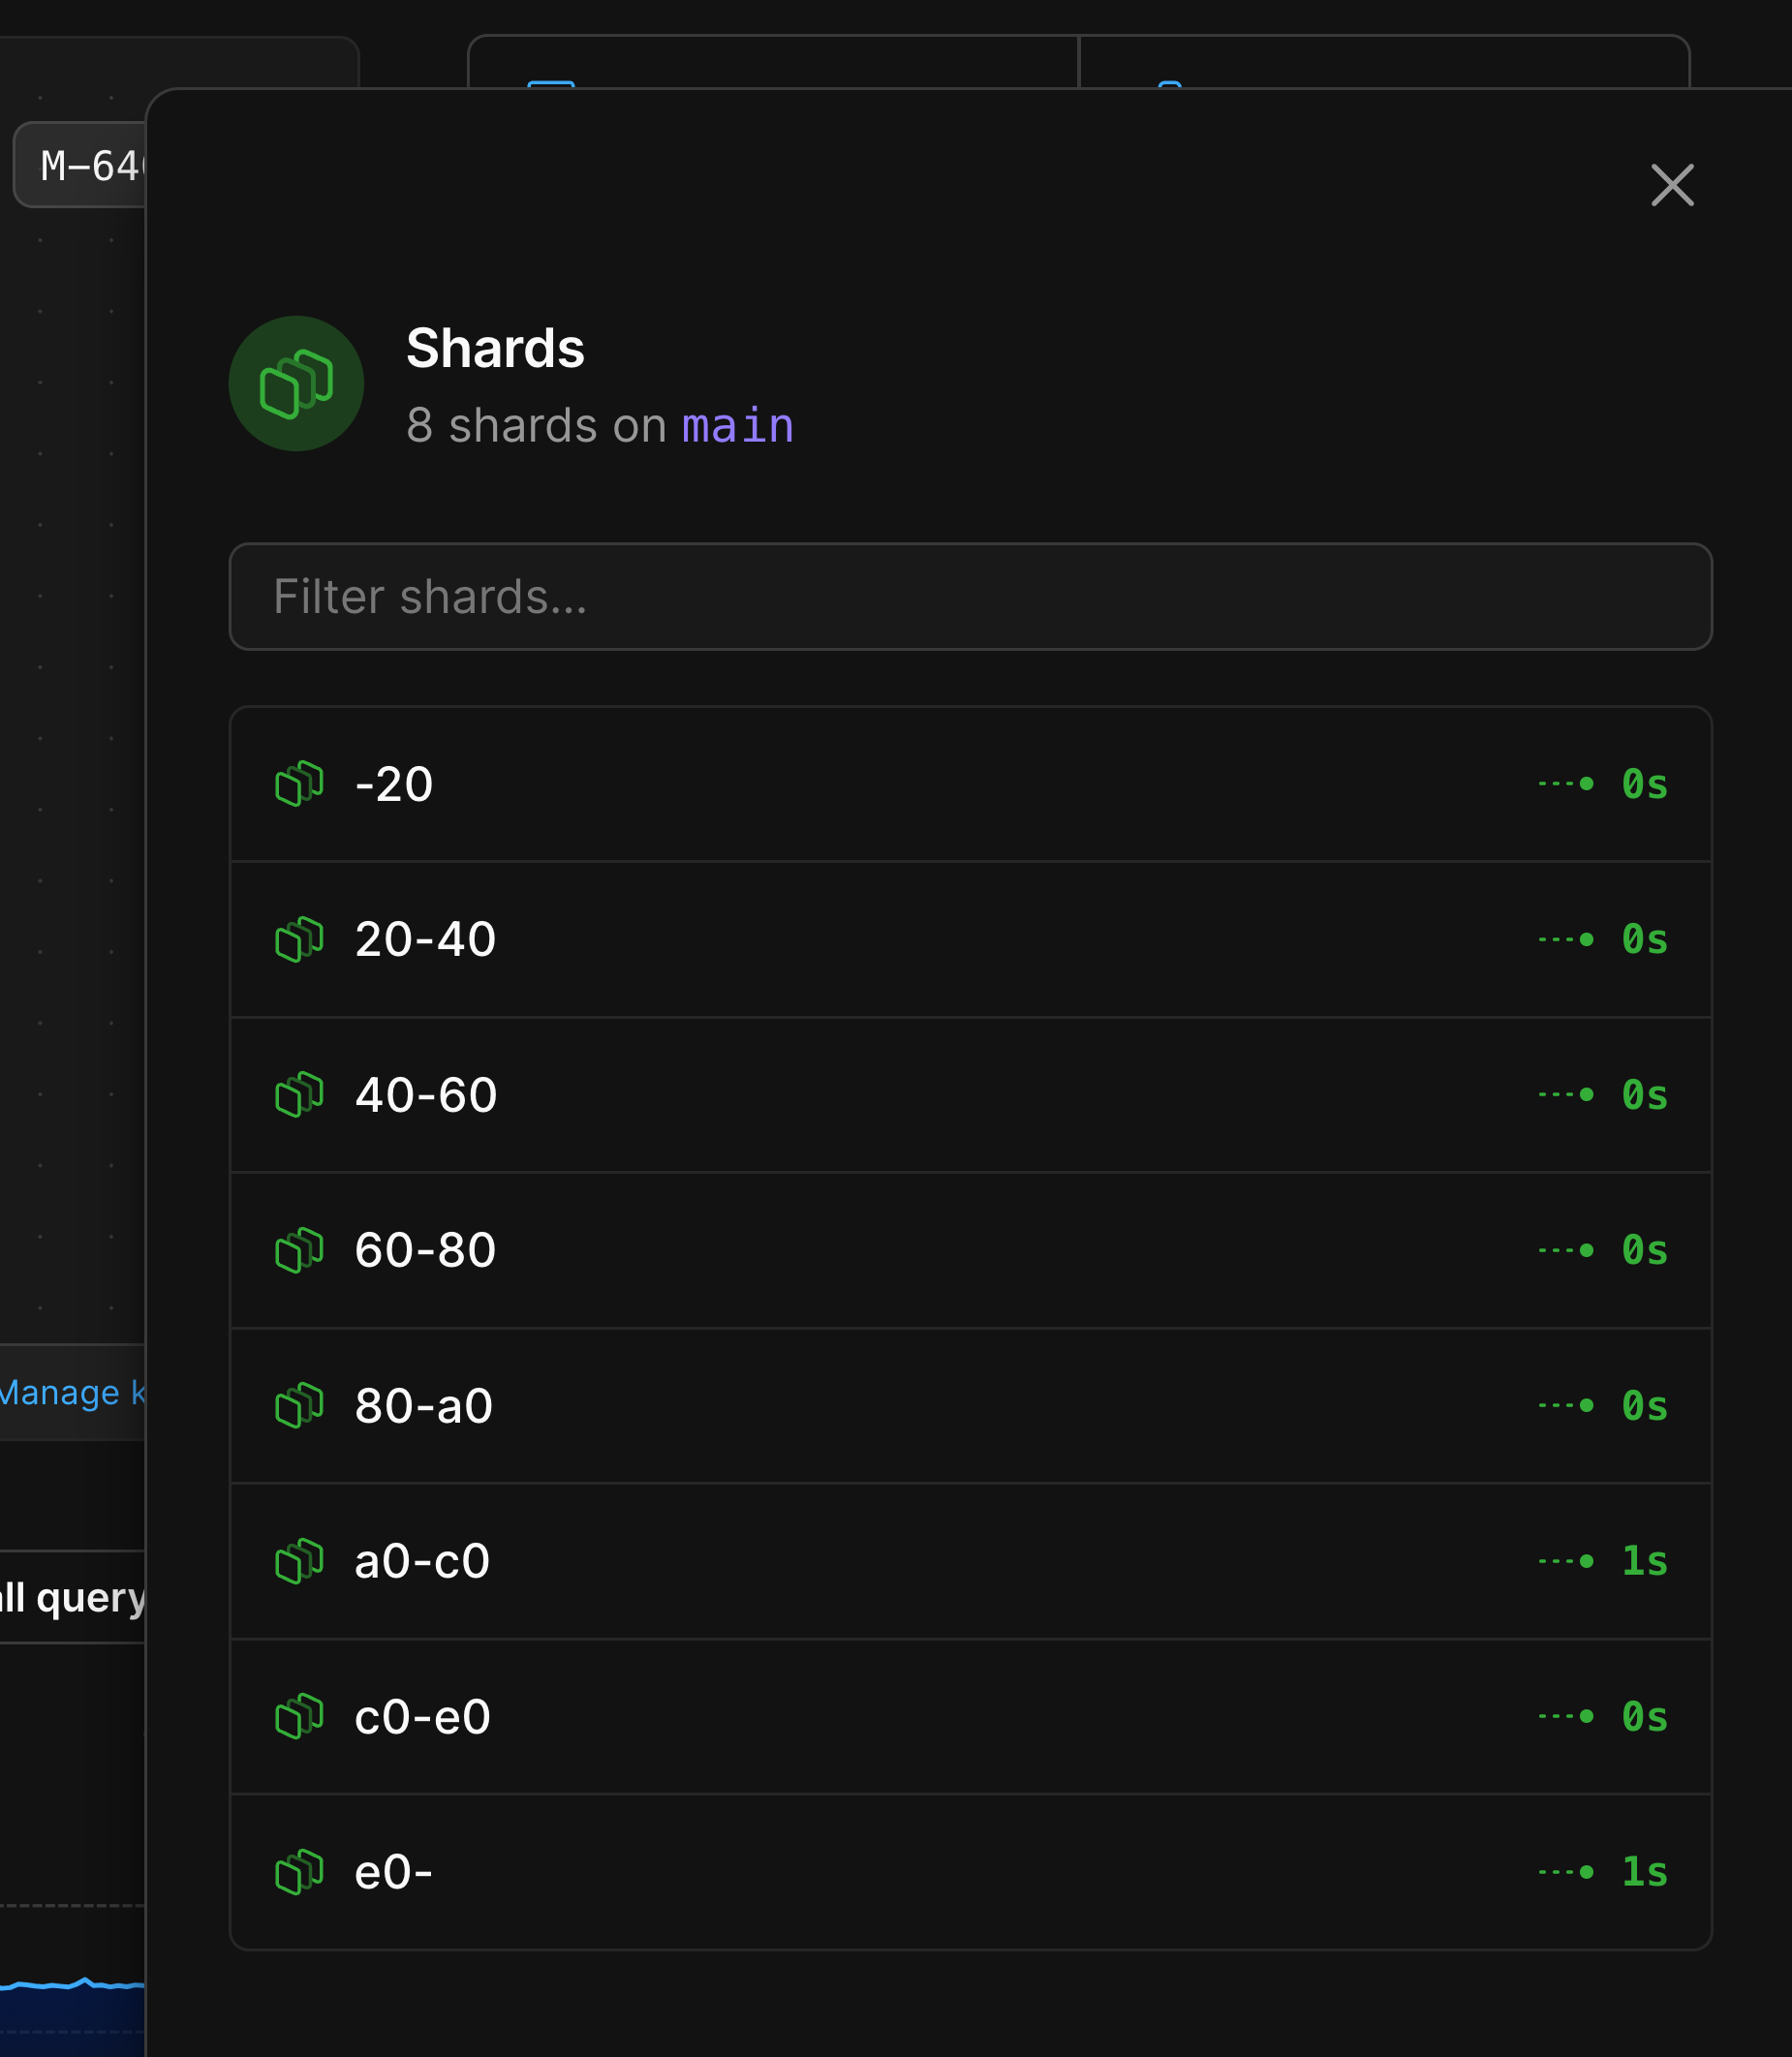The image size is (1792, 2057).
Task: Select the c0-e0 shard
Action: pos(900,1717)
